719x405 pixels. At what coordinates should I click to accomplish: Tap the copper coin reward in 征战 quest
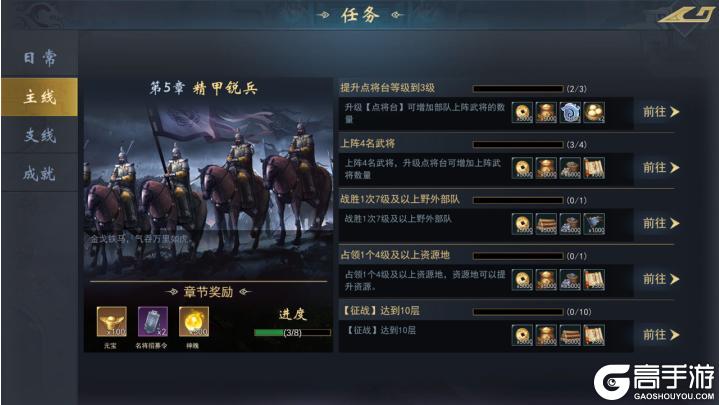(x=522, y=335)
